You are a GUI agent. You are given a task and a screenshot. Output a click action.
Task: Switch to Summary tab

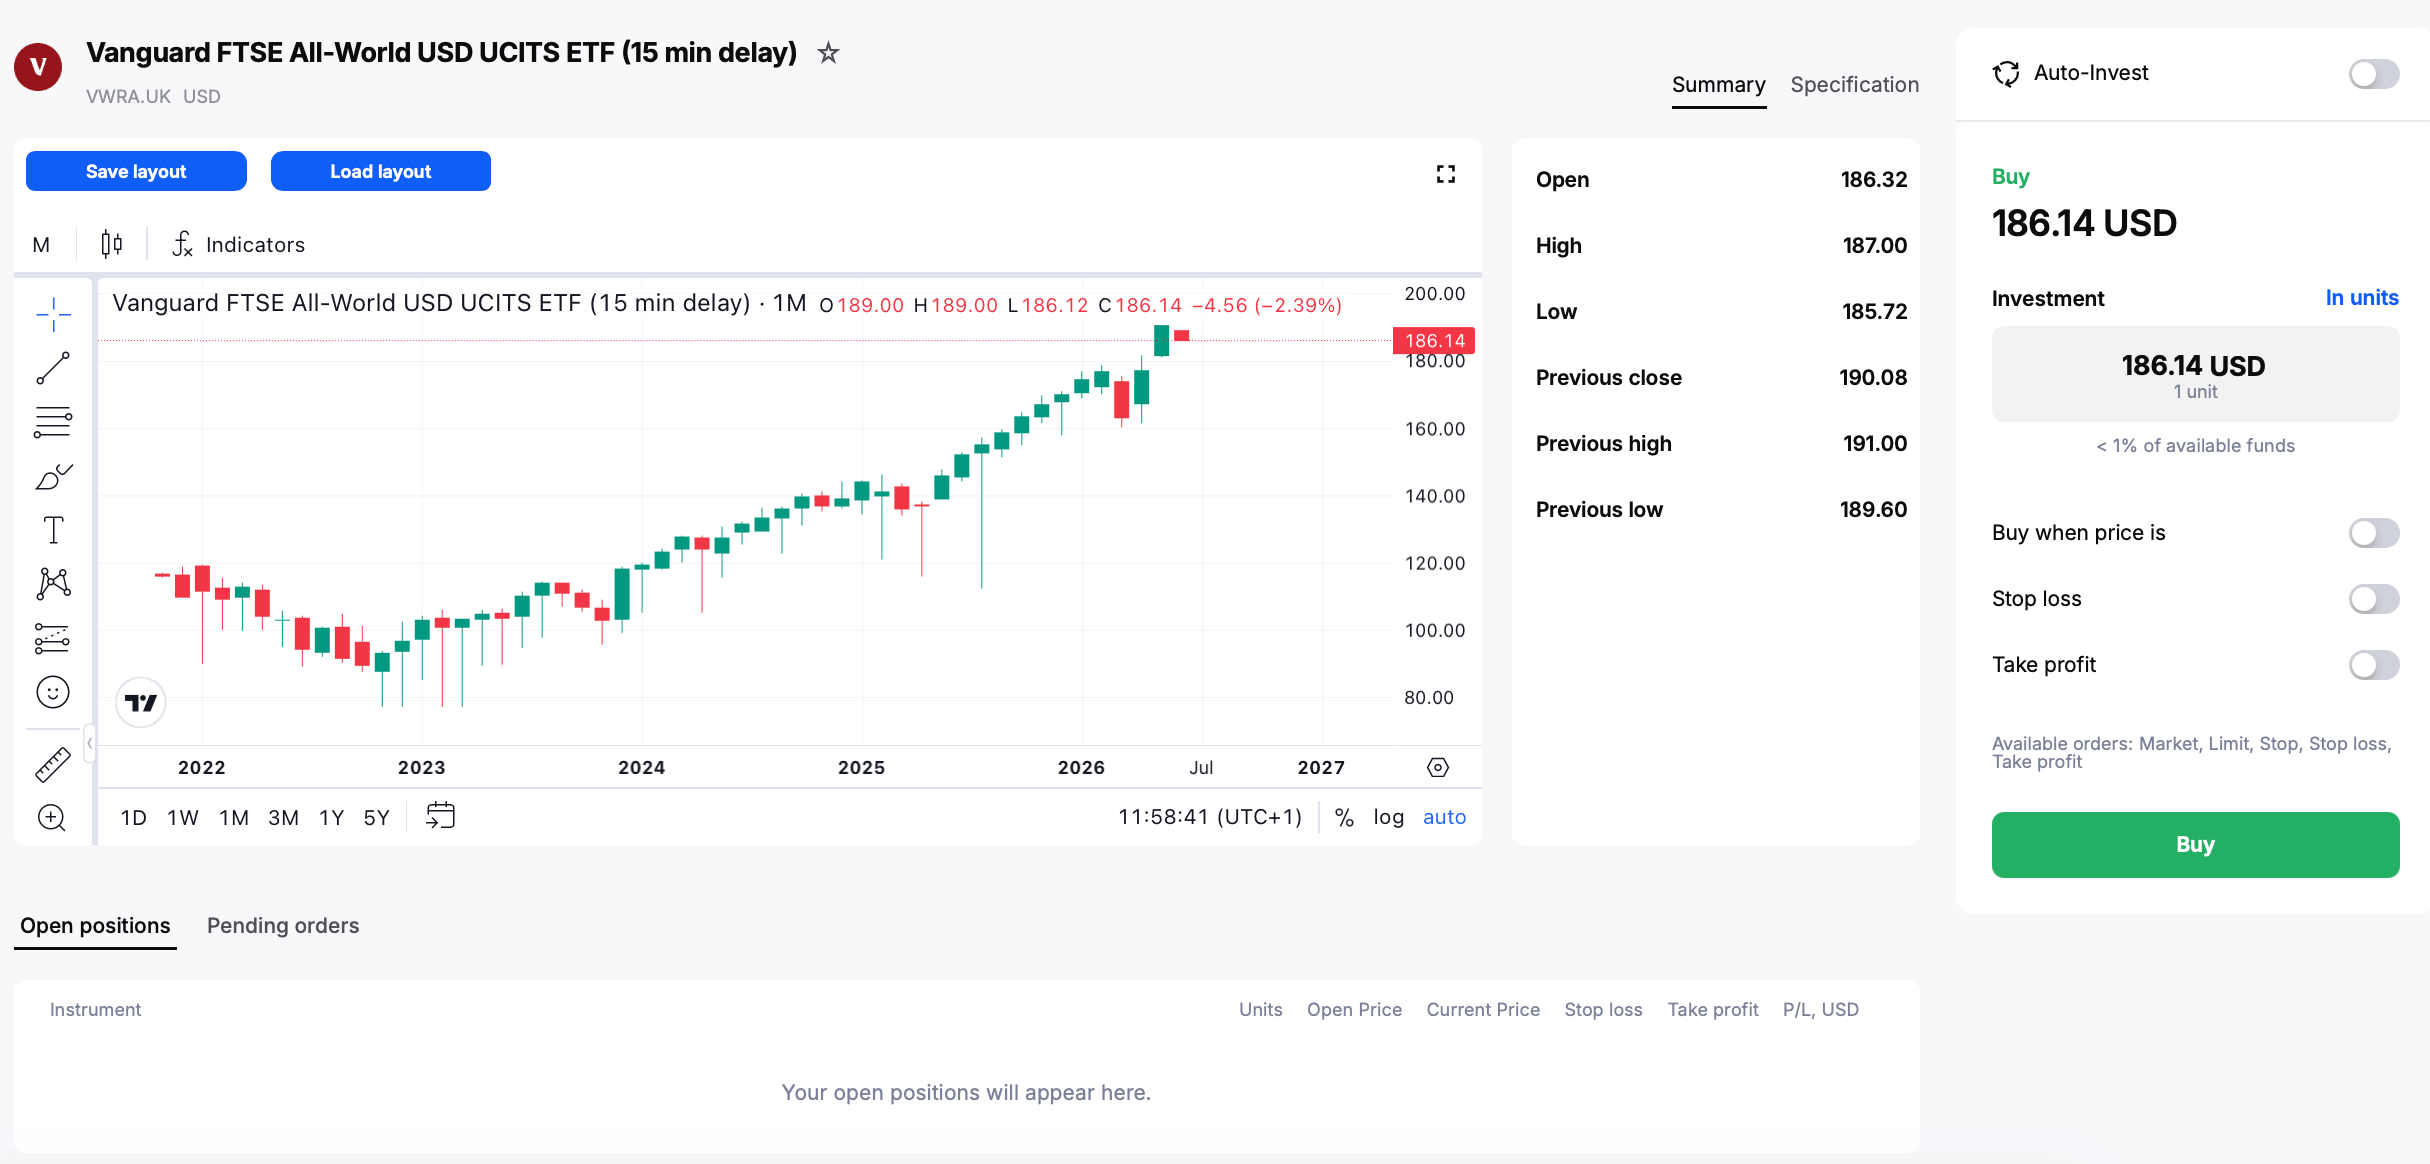coord(1718,85)
